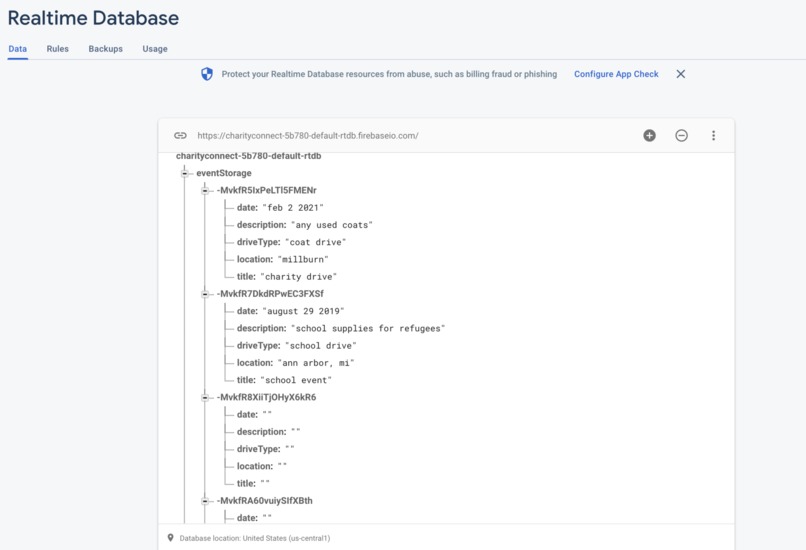Screen dimensions: 806x550
Task: Click the value "school supplies for refugees"
Action: click(368, 328)
